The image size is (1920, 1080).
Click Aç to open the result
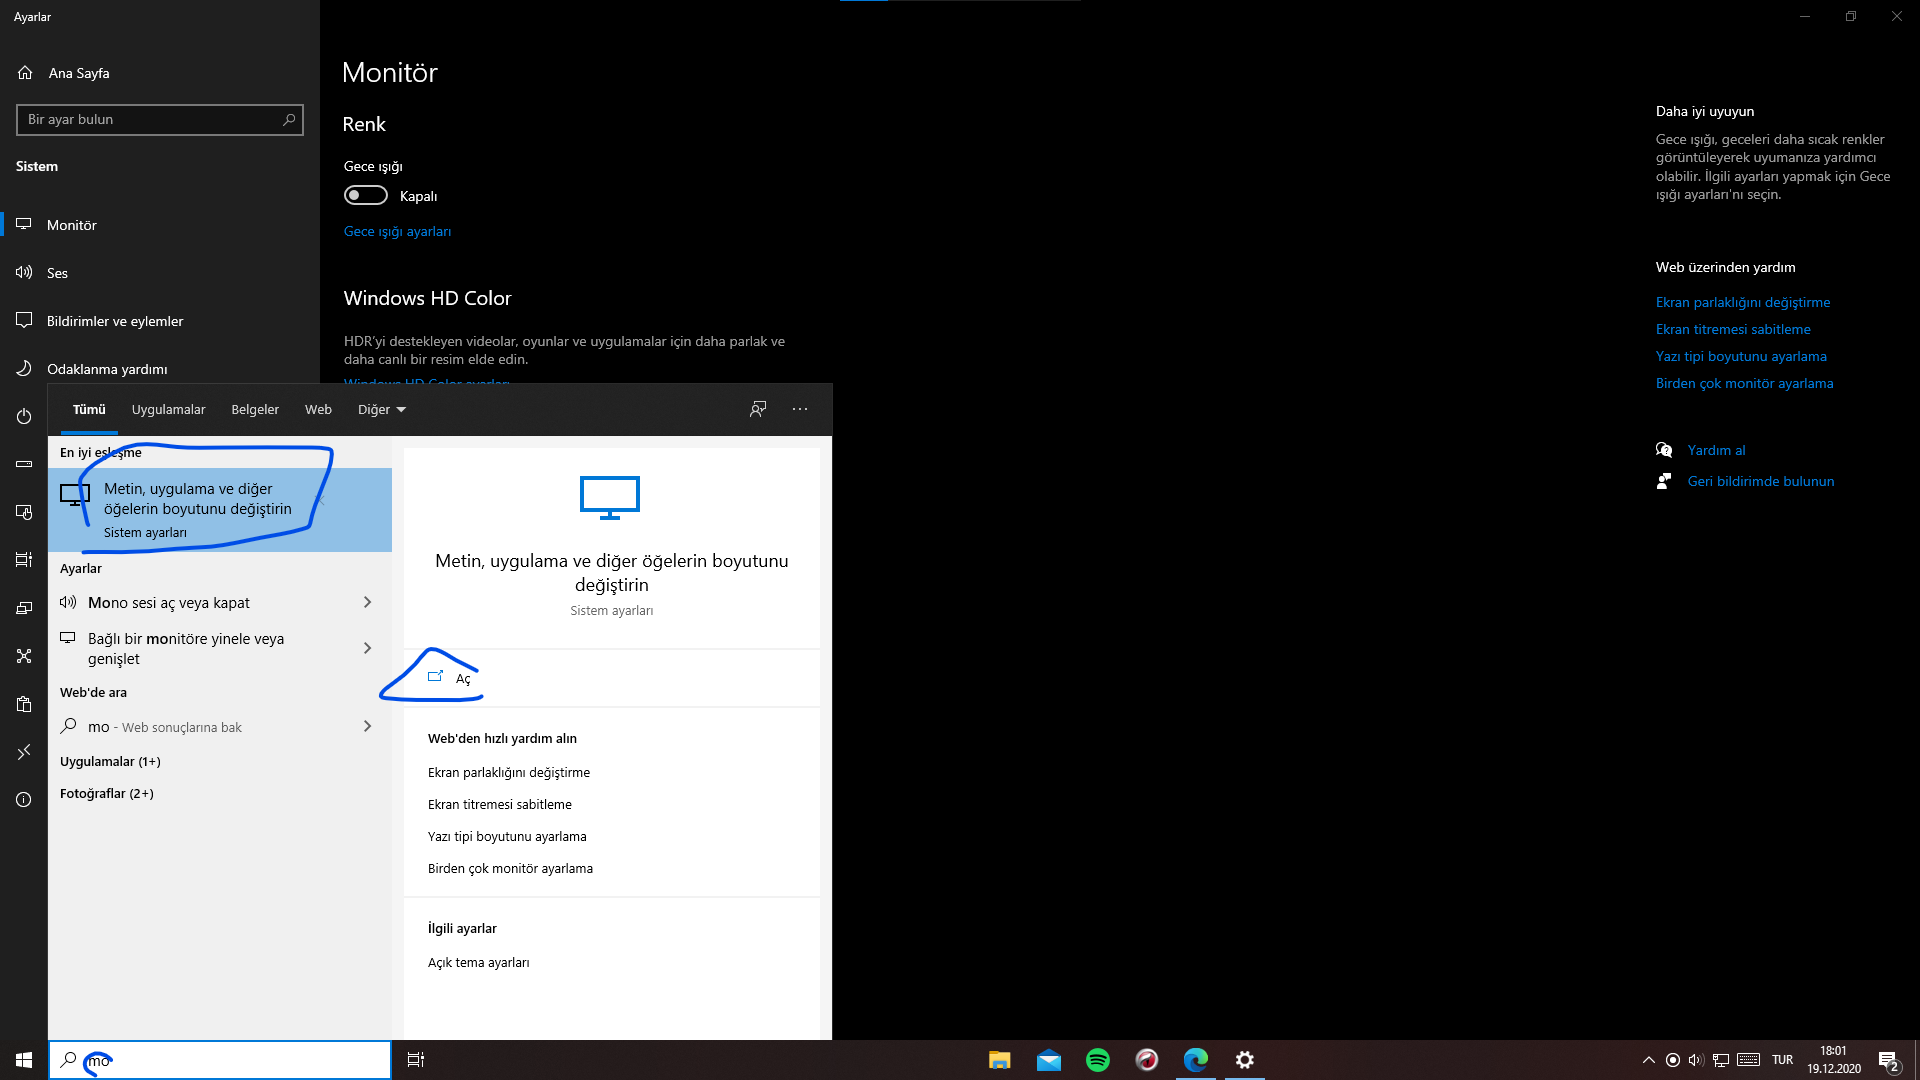[x=462, y=678]
